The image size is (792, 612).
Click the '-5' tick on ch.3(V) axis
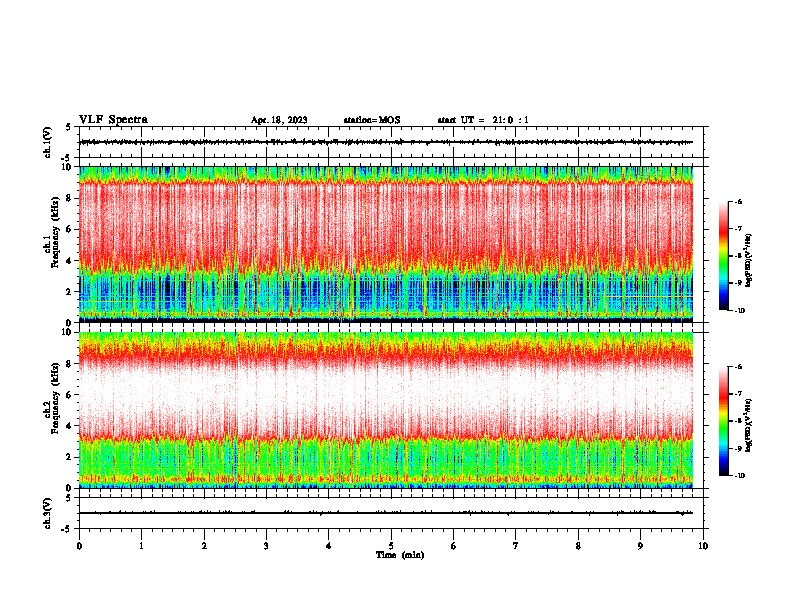click(x=68, y=529)
